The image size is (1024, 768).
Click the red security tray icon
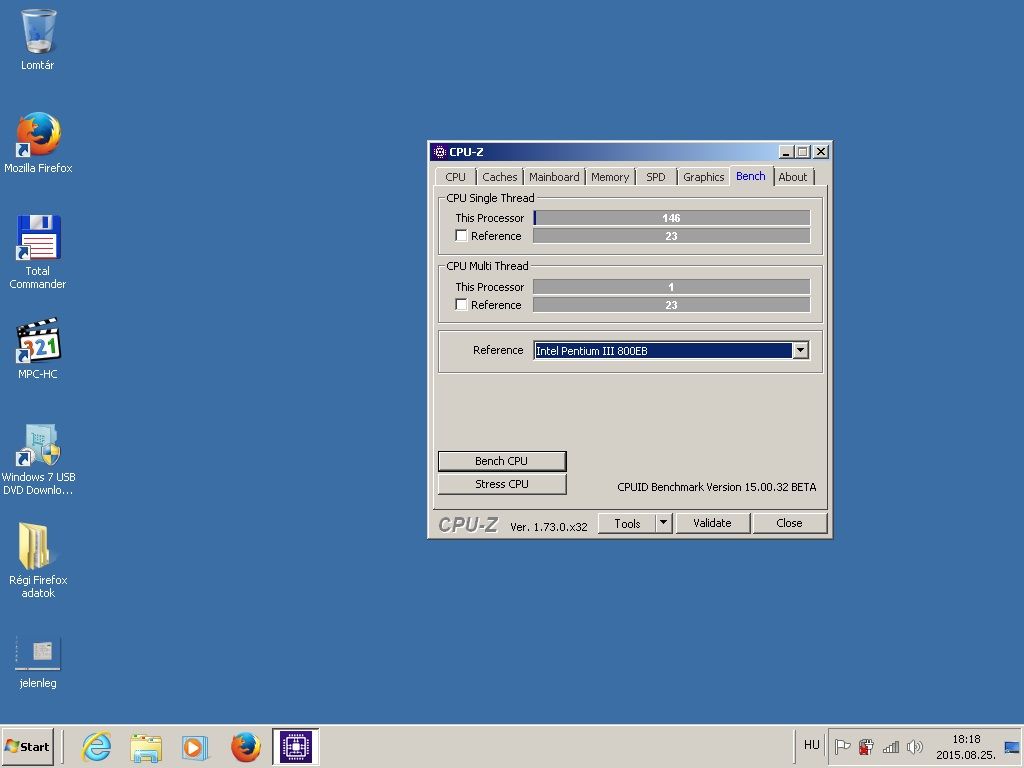pos(866,746)
